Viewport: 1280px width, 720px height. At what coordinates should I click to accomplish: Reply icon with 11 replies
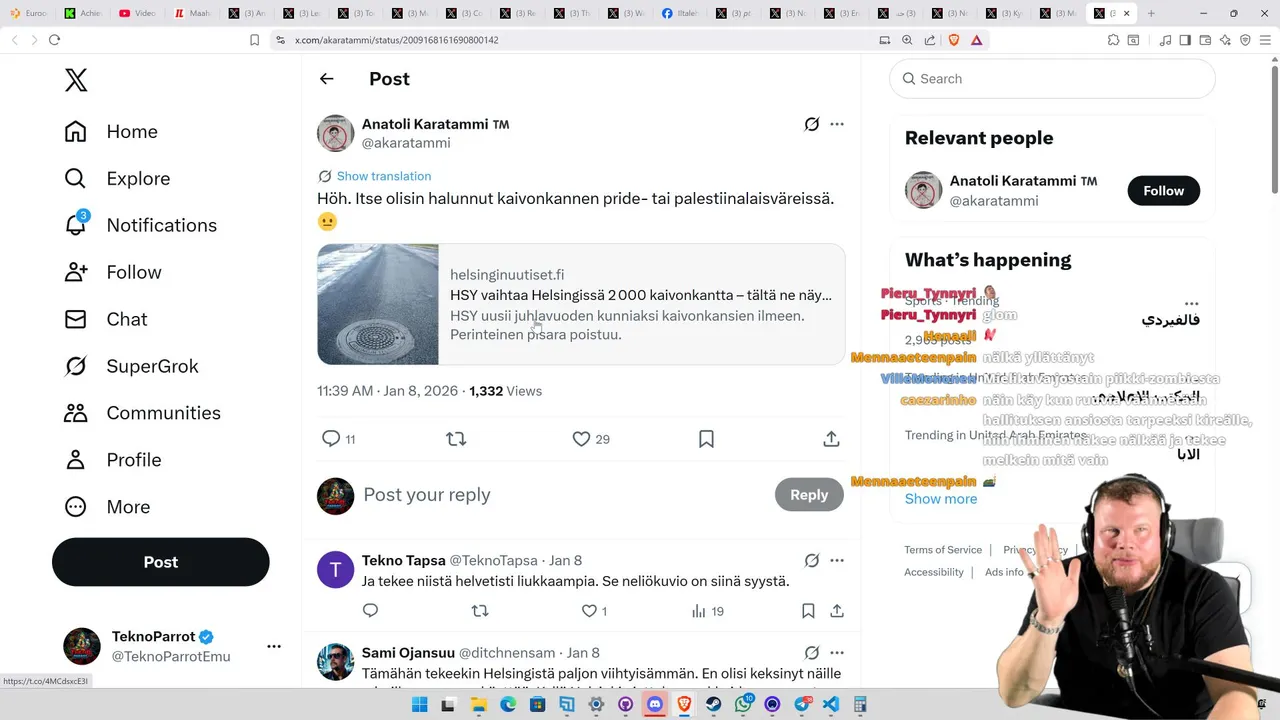pos(331,438)
